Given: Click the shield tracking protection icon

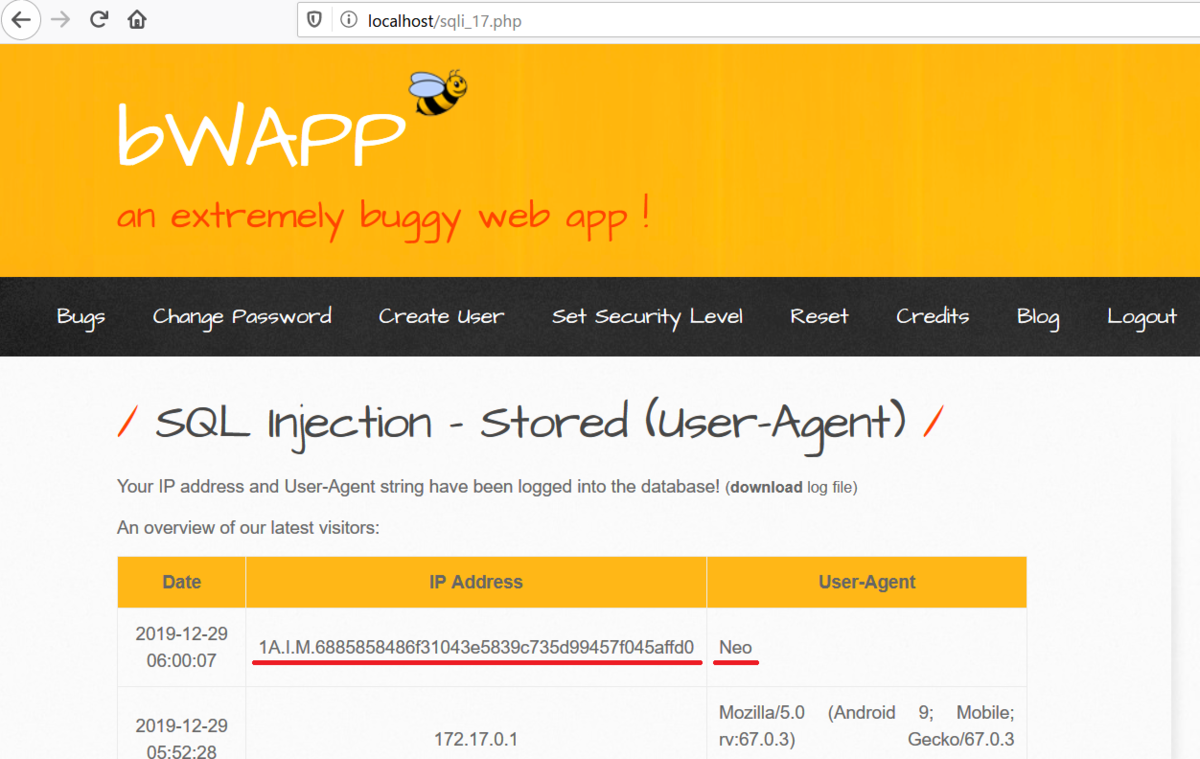Looking at the screenshot, I should tap(314, 20).
